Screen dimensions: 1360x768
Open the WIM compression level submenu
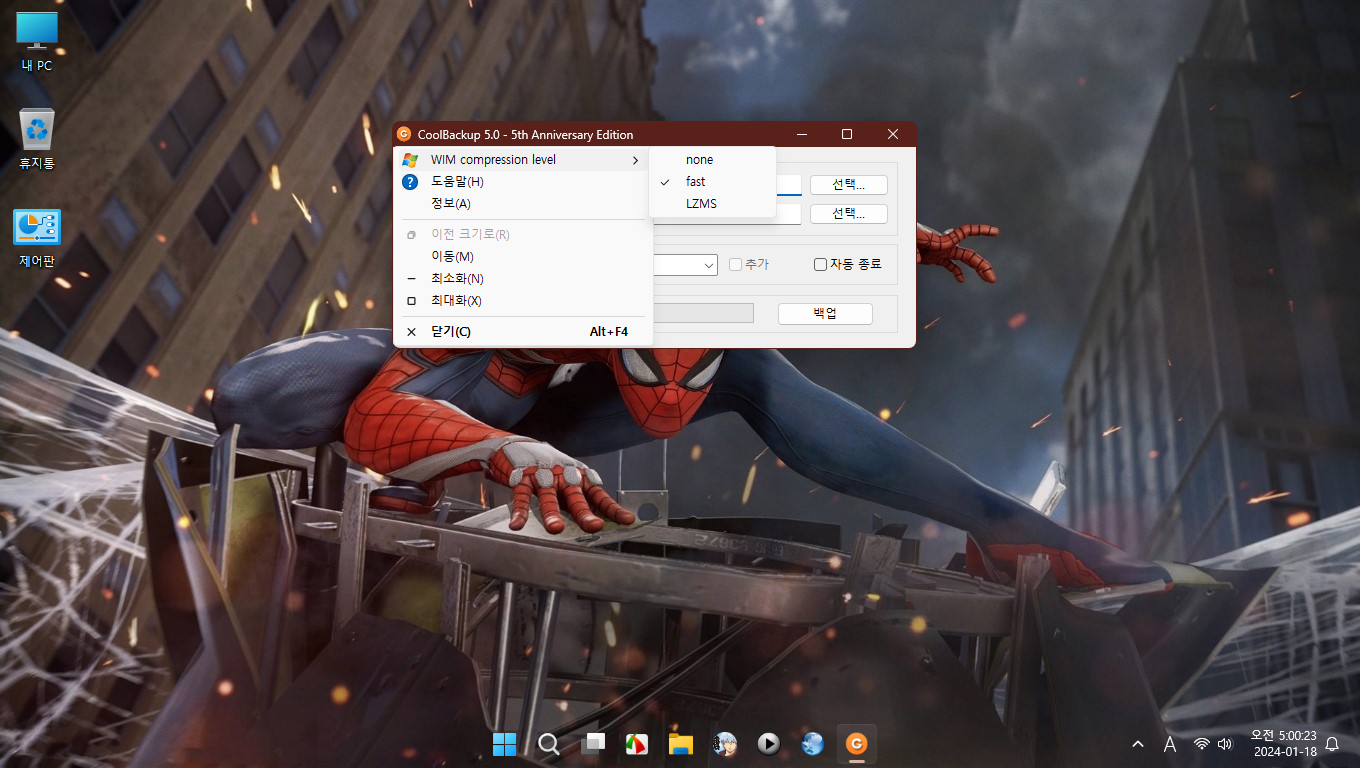[x=523, y=160]
